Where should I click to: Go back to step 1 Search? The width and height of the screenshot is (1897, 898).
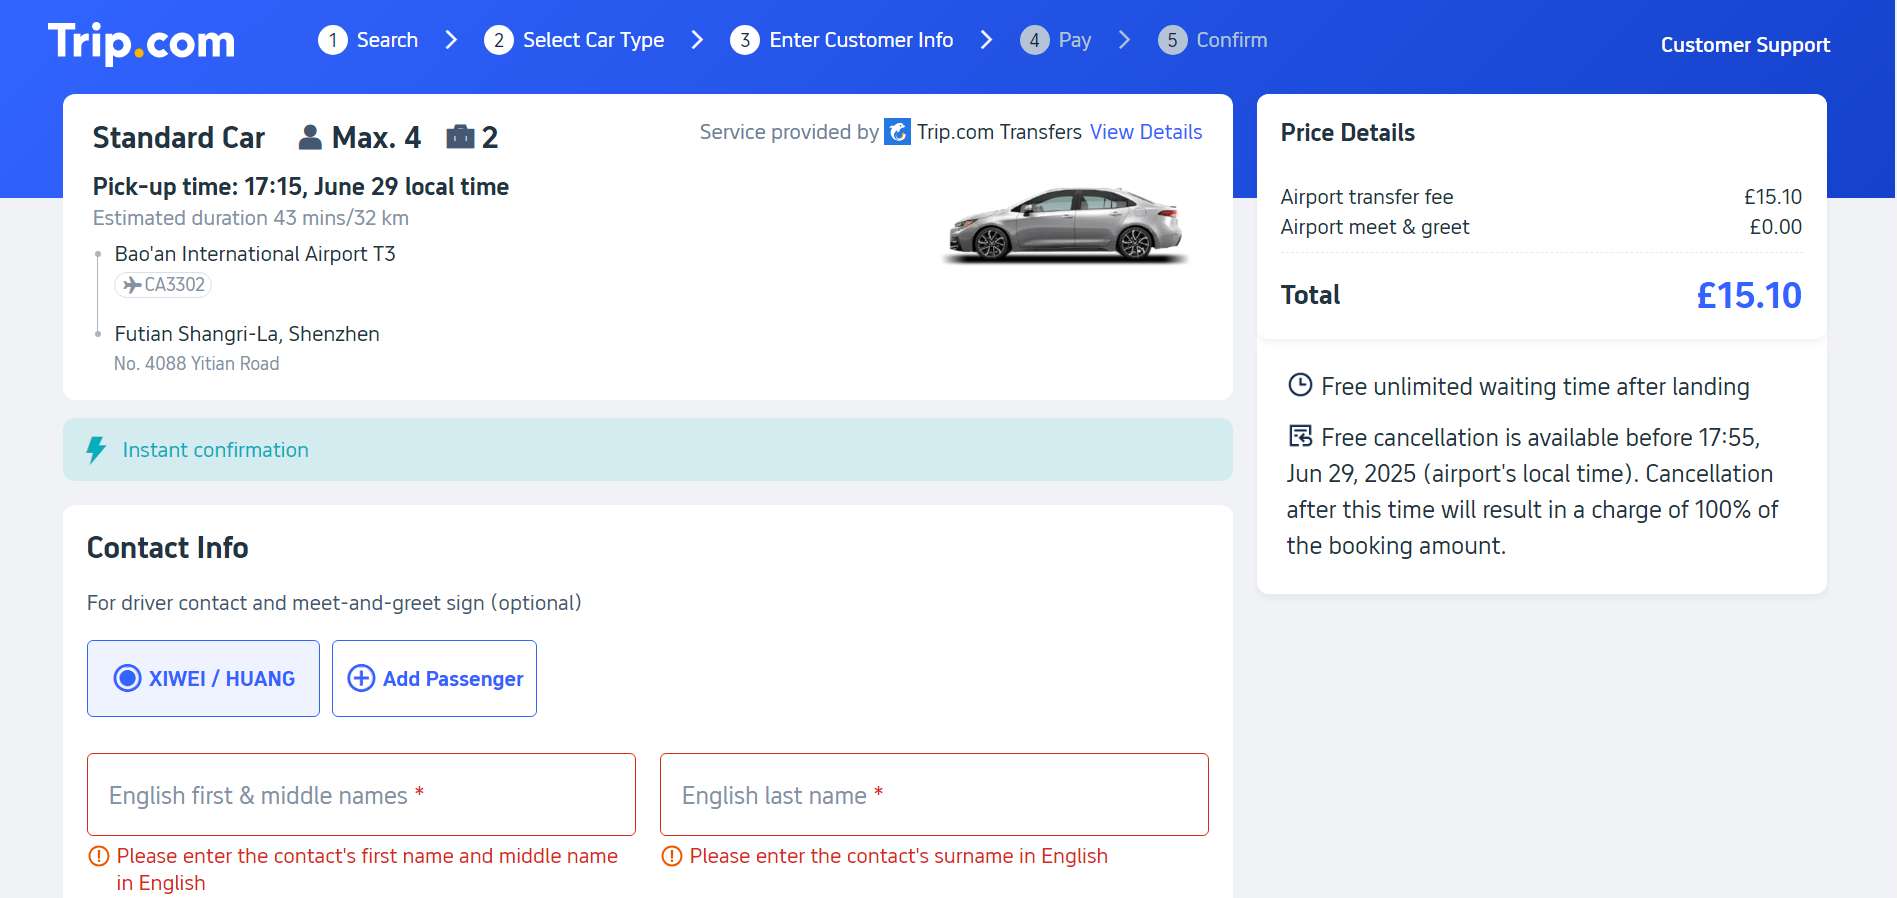click(368, 40)
